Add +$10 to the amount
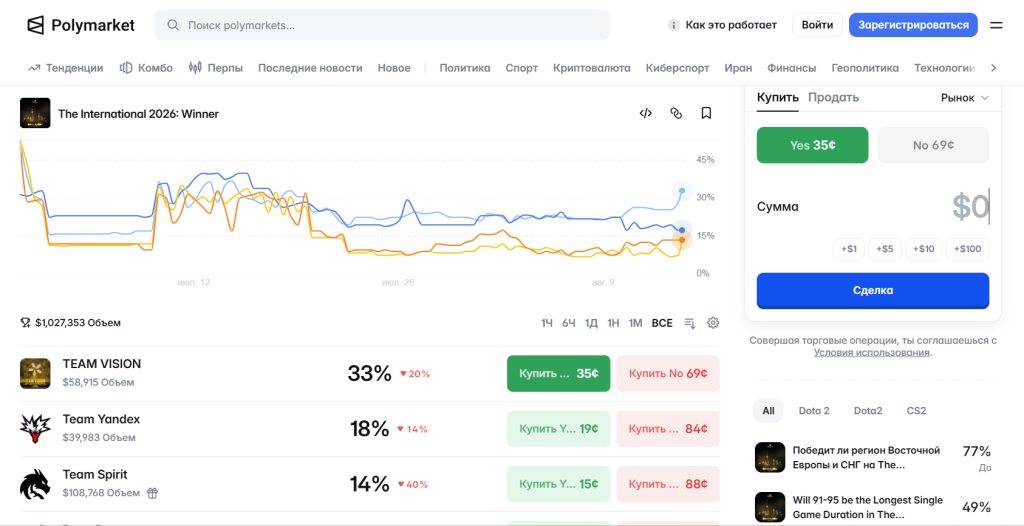Image resolution: width=1024 pixels, height=526 pixels. click(x=924, y=249)
